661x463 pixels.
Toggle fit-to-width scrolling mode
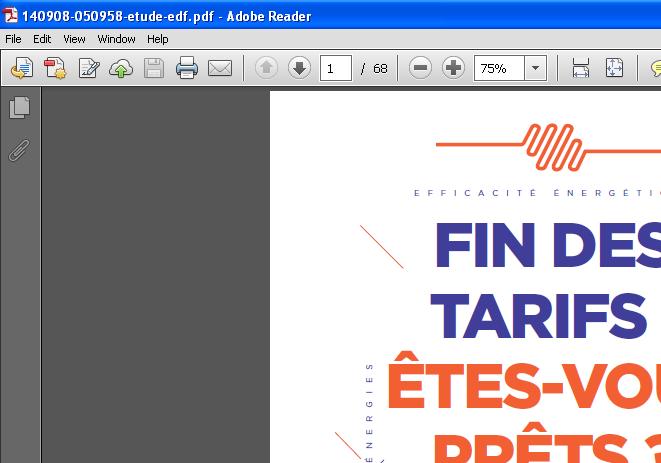(x=580, y=68)
